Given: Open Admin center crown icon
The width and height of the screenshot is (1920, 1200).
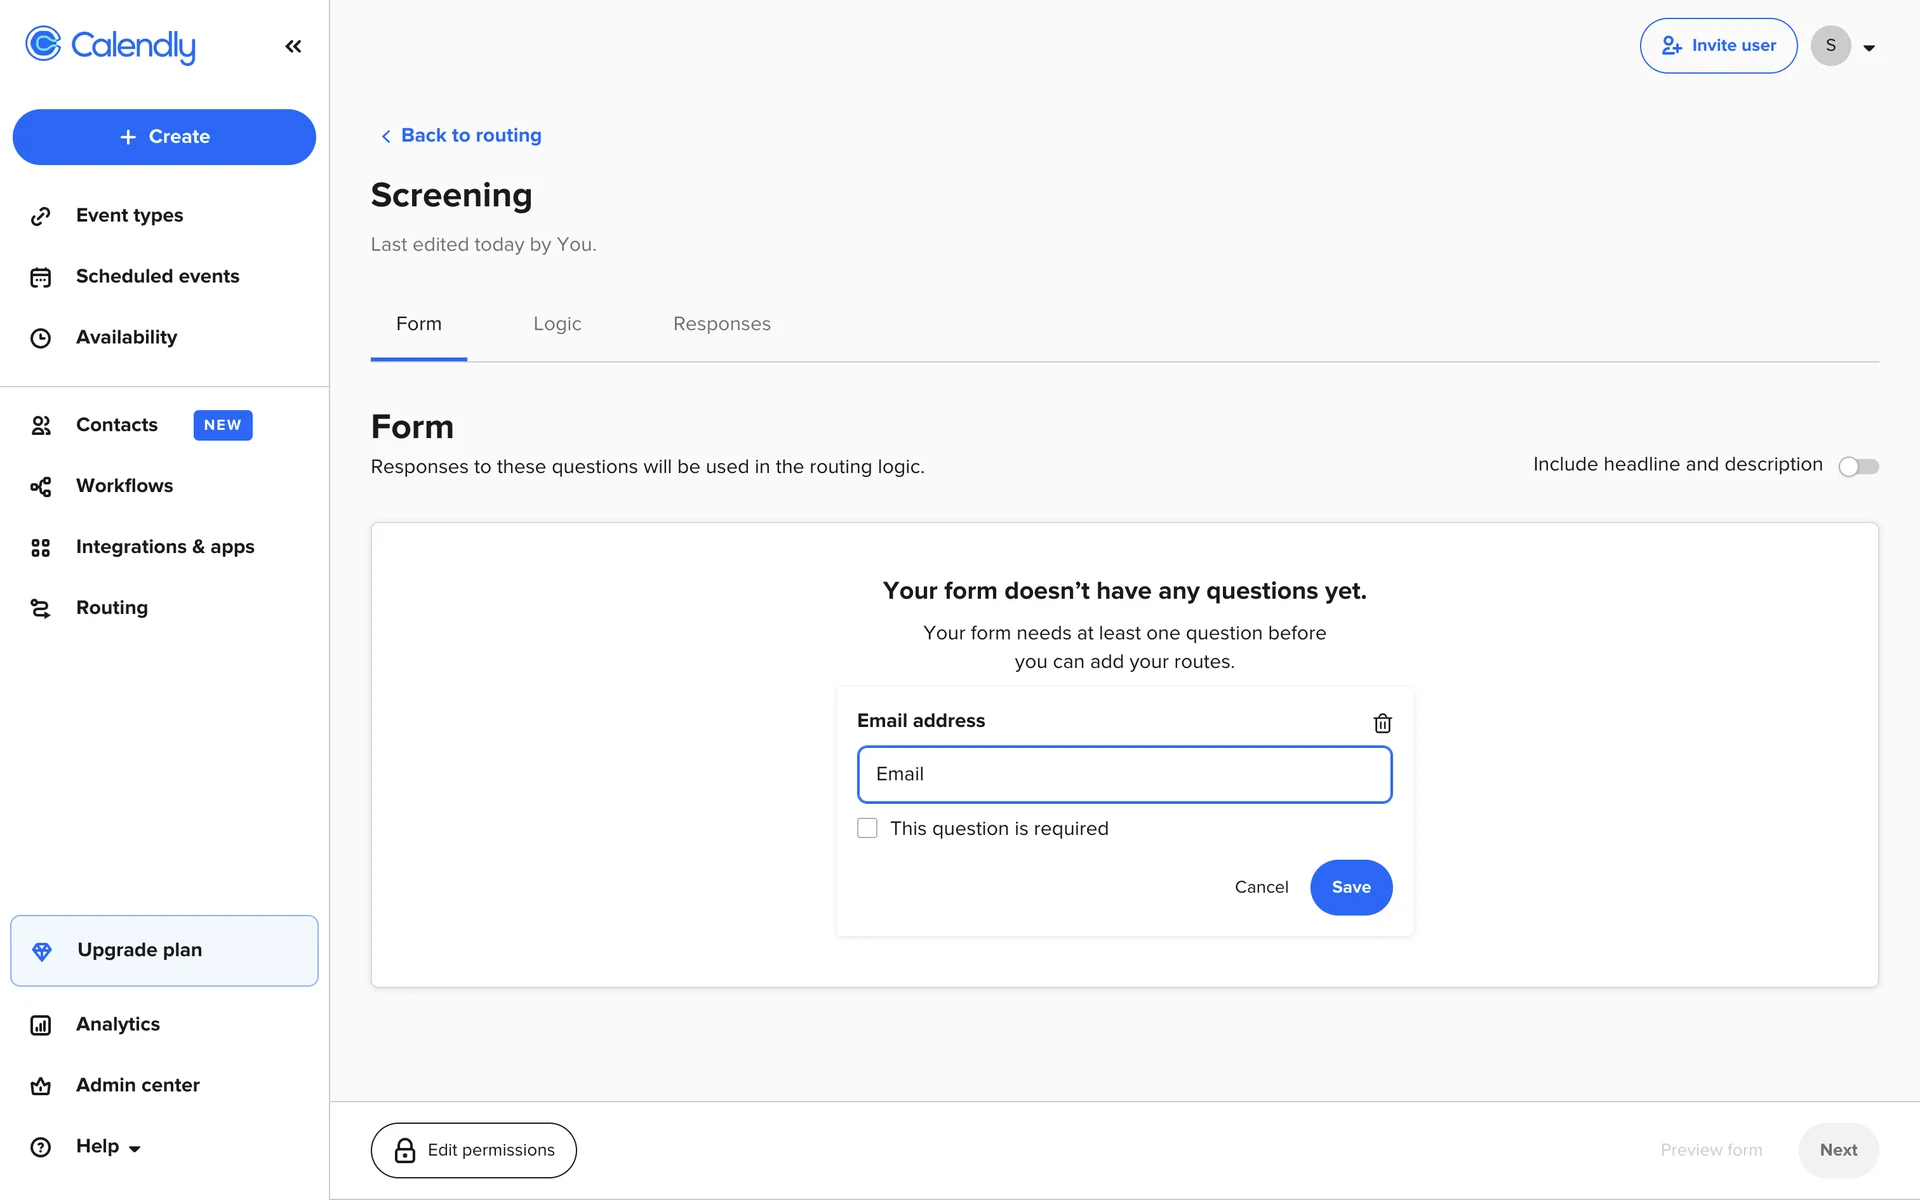Looking at the screenshot, I should 40,1086.
